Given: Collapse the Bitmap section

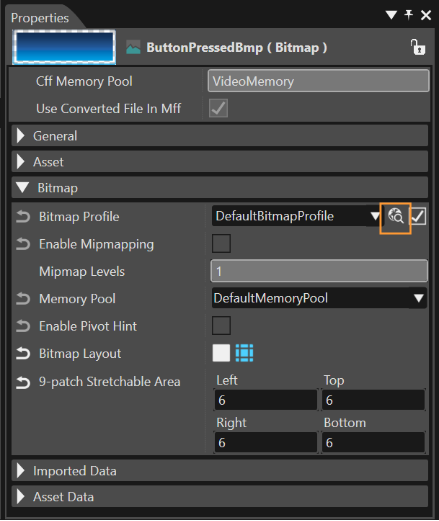Looking at the screenshot, I should [x=220, y=188].
